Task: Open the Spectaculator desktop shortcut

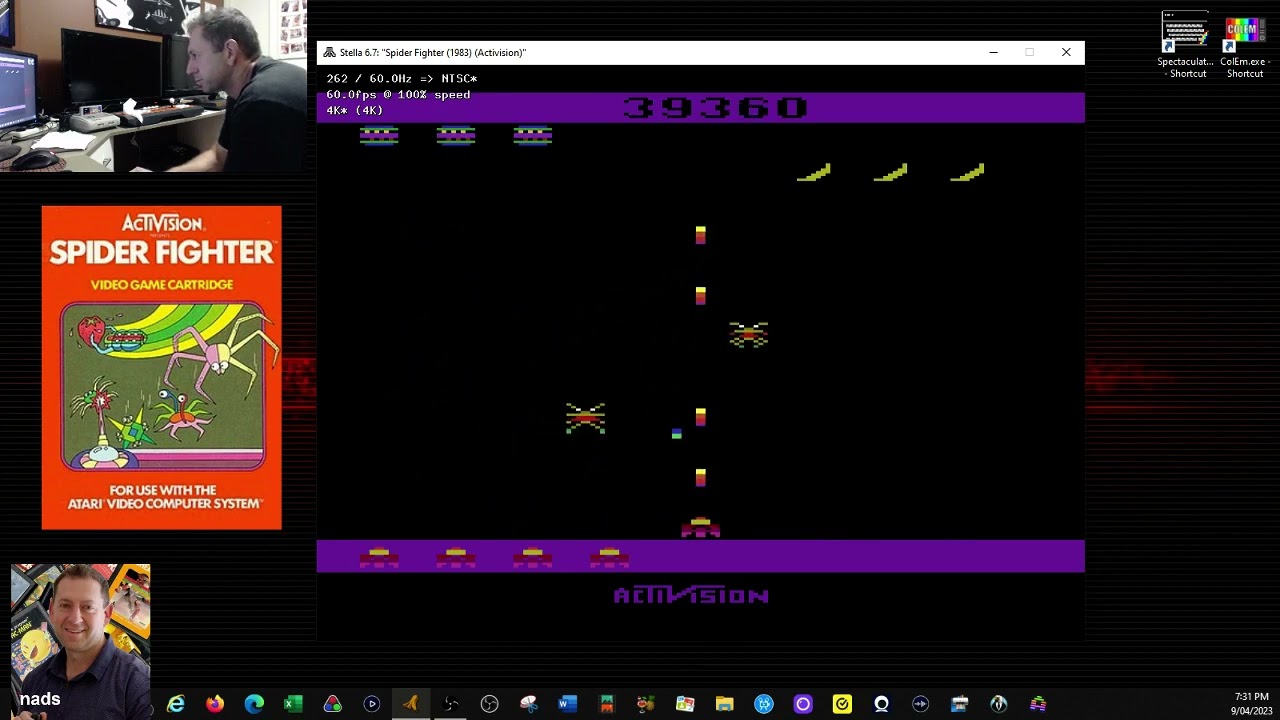Action: click(x=1185, y=46)
